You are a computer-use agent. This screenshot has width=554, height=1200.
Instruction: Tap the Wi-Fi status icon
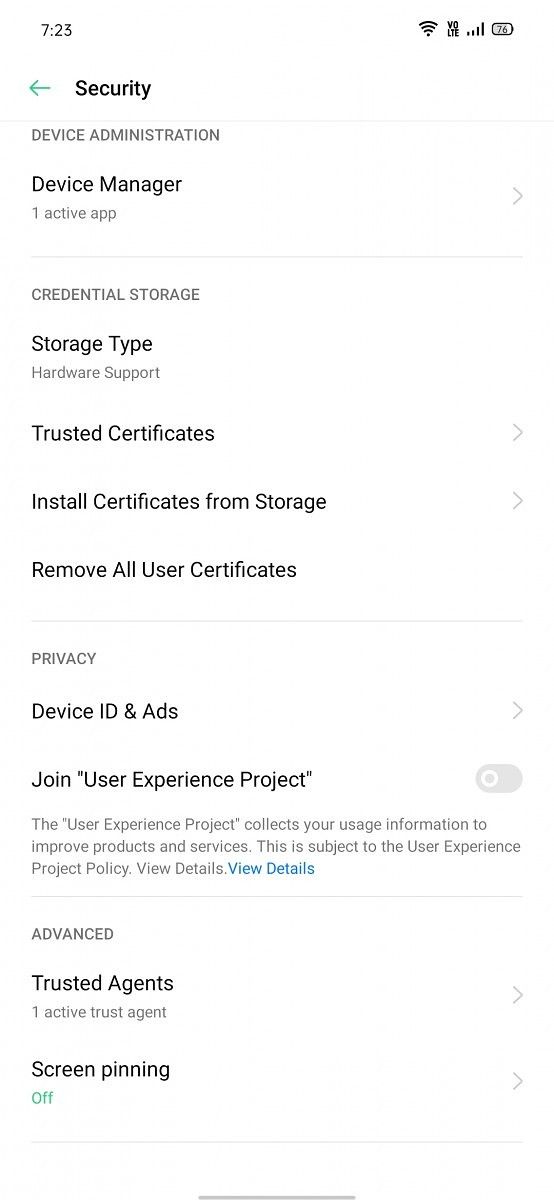point(428,29)
